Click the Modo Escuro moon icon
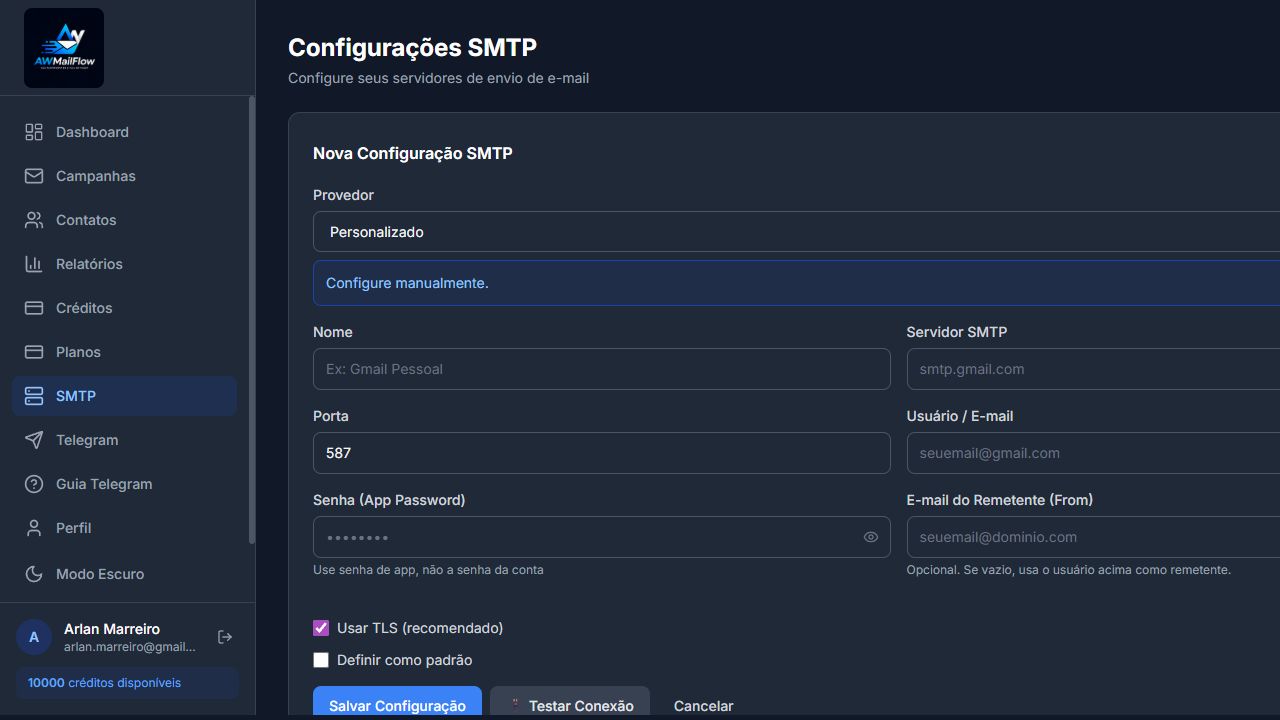Image resolution: width=1280 pixels, height=720 pixels. [x=34, y=574]
